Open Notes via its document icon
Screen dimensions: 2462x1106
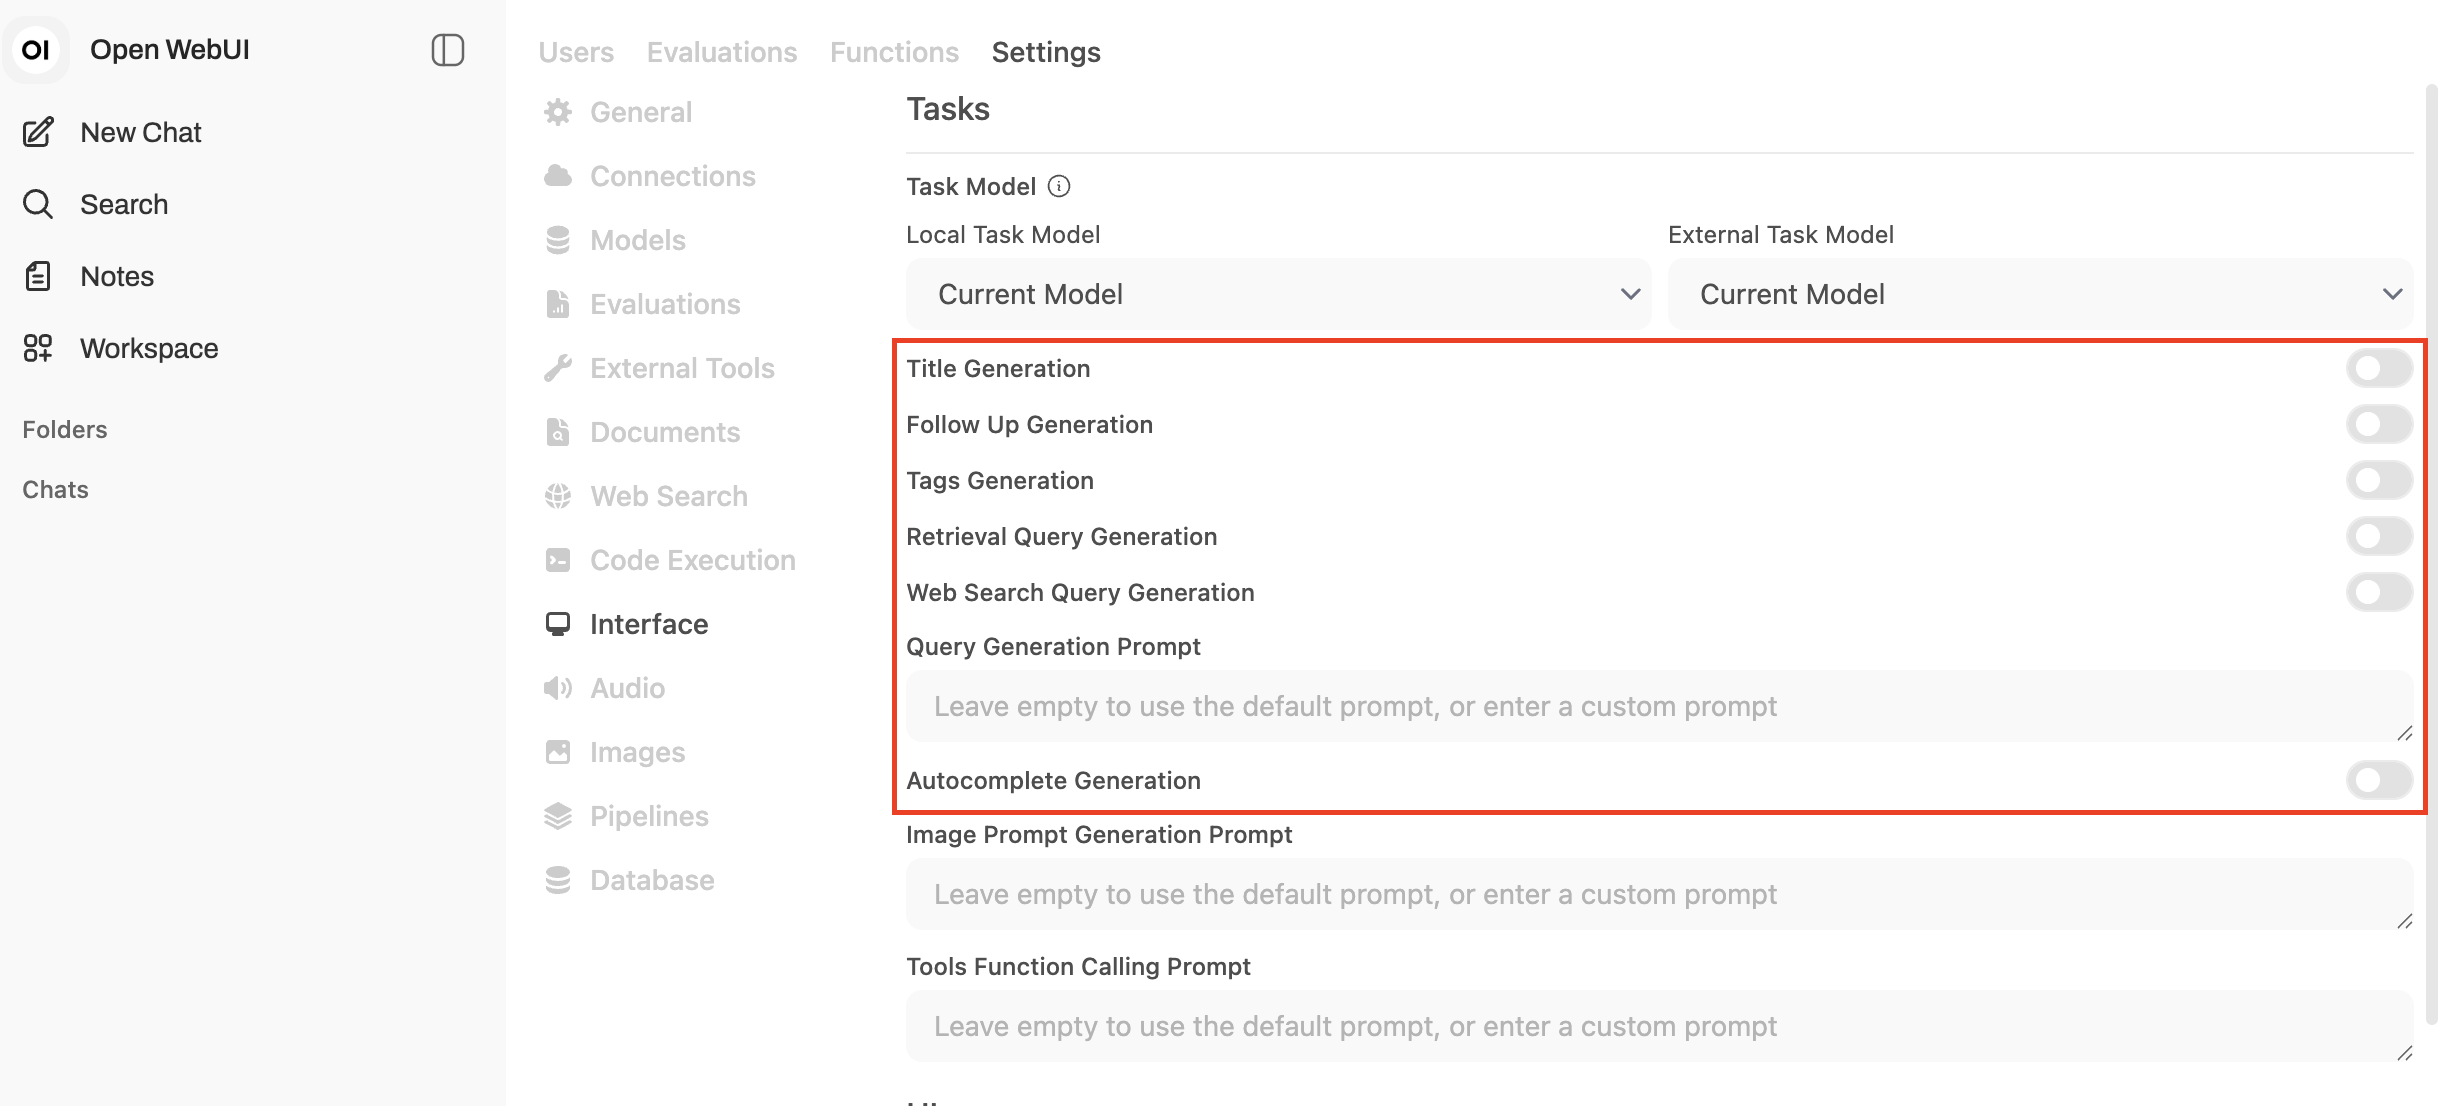pyautogui.click(x=38, y=276)
